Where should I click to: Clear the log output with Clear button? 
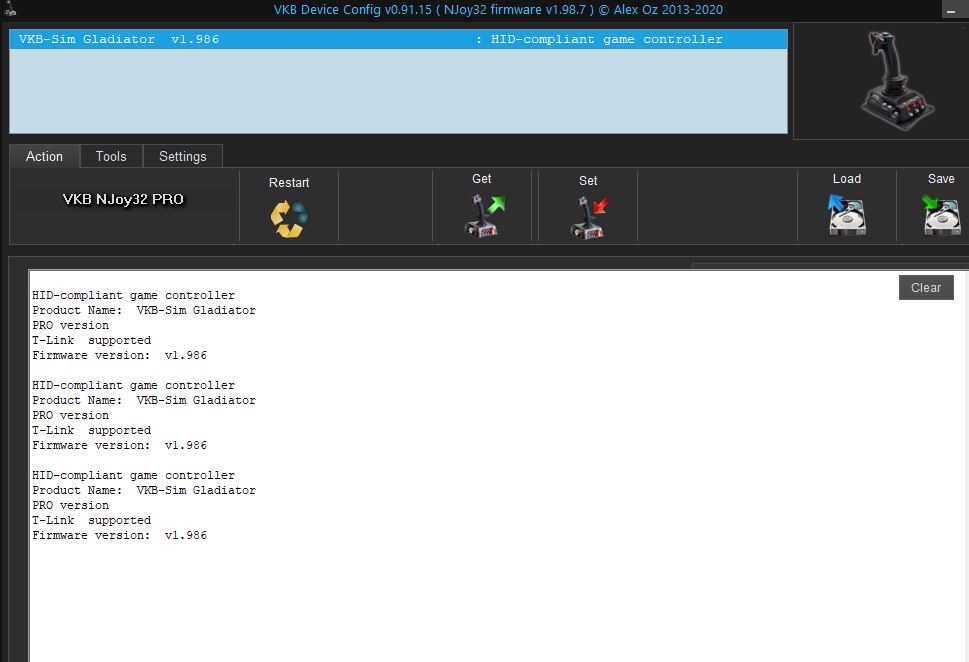click(926, 287)
